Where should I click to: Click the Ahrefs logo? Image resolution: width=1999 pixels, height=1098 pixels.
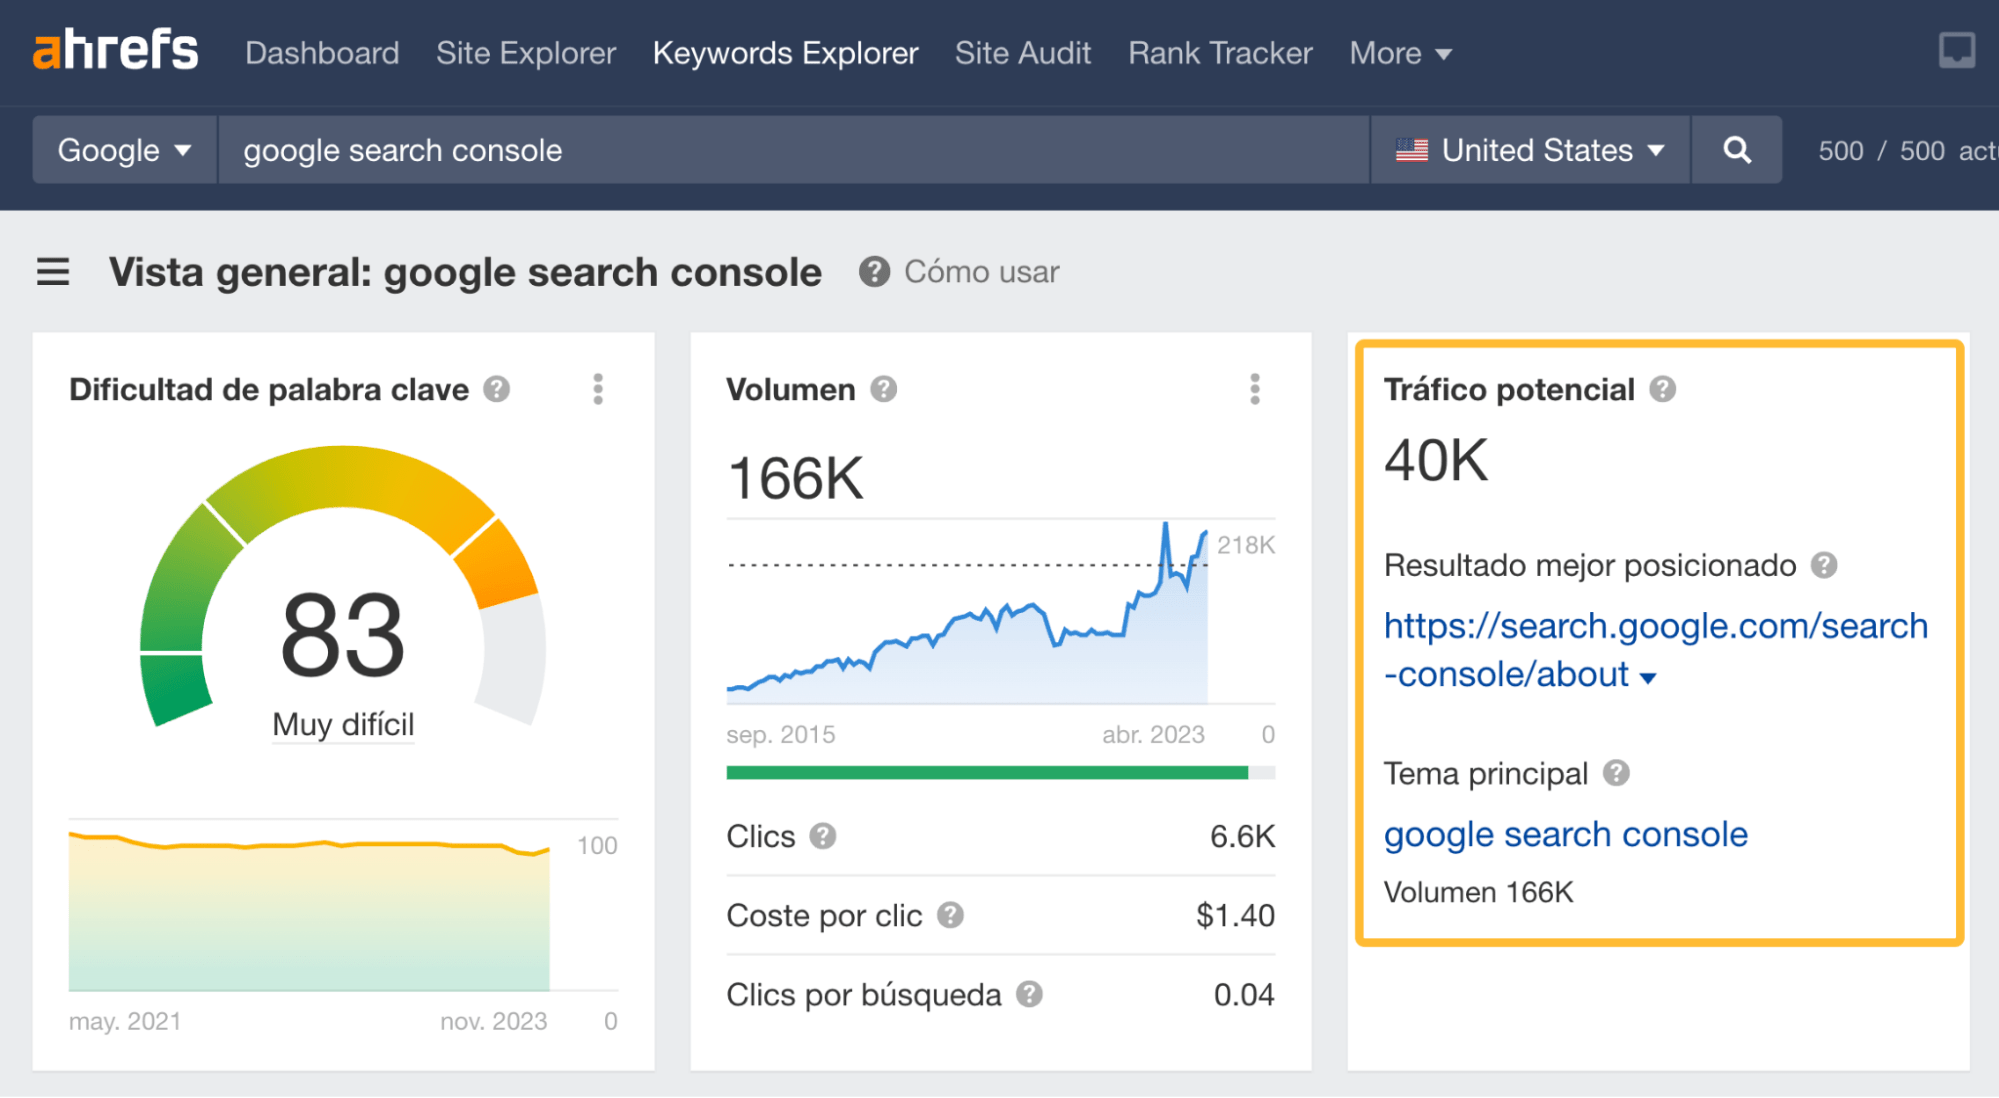click(x=115, y=51)
